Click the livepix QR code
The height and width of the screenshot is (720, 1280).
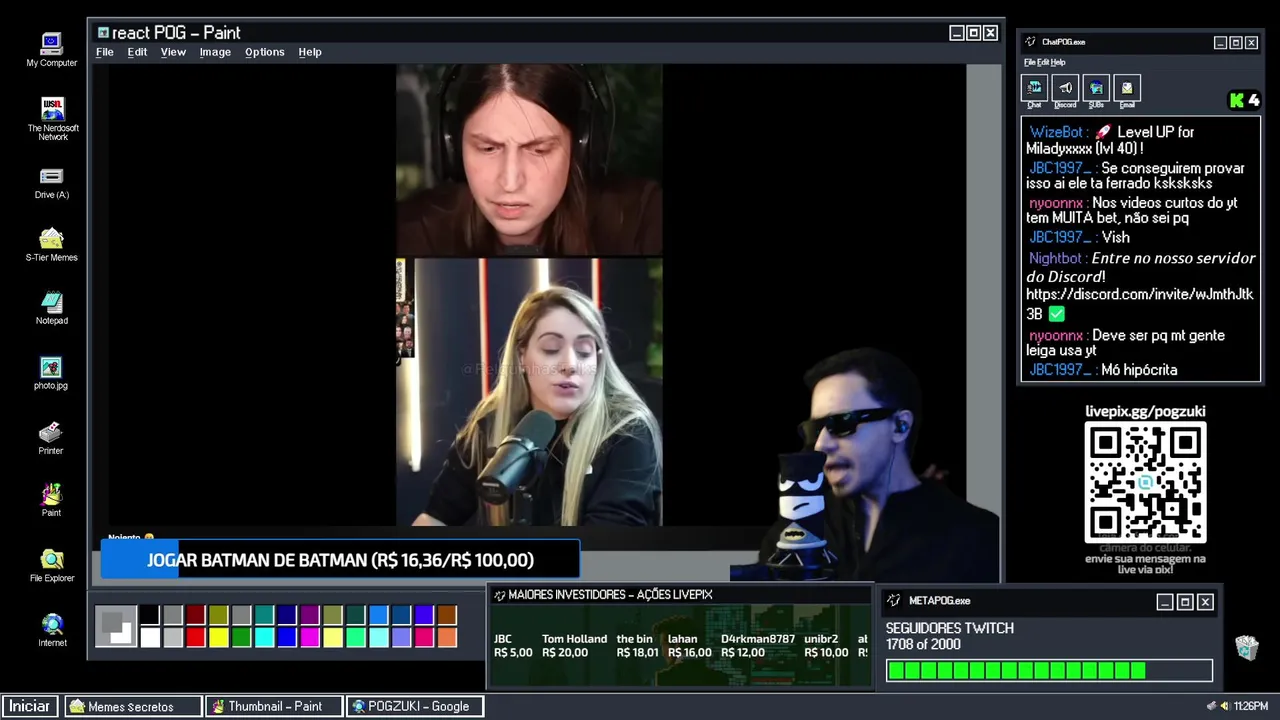tap(1145, 483)
